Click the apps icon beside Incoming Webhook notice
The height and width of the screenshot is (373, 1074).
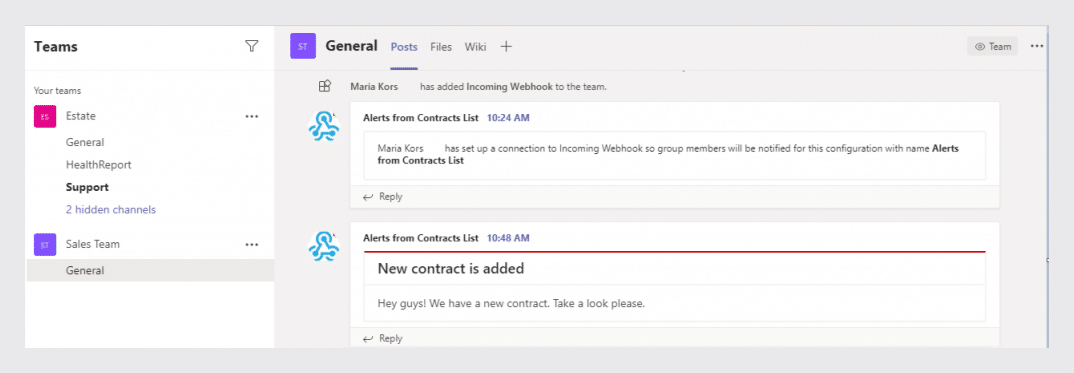click(x=325, y=86)
